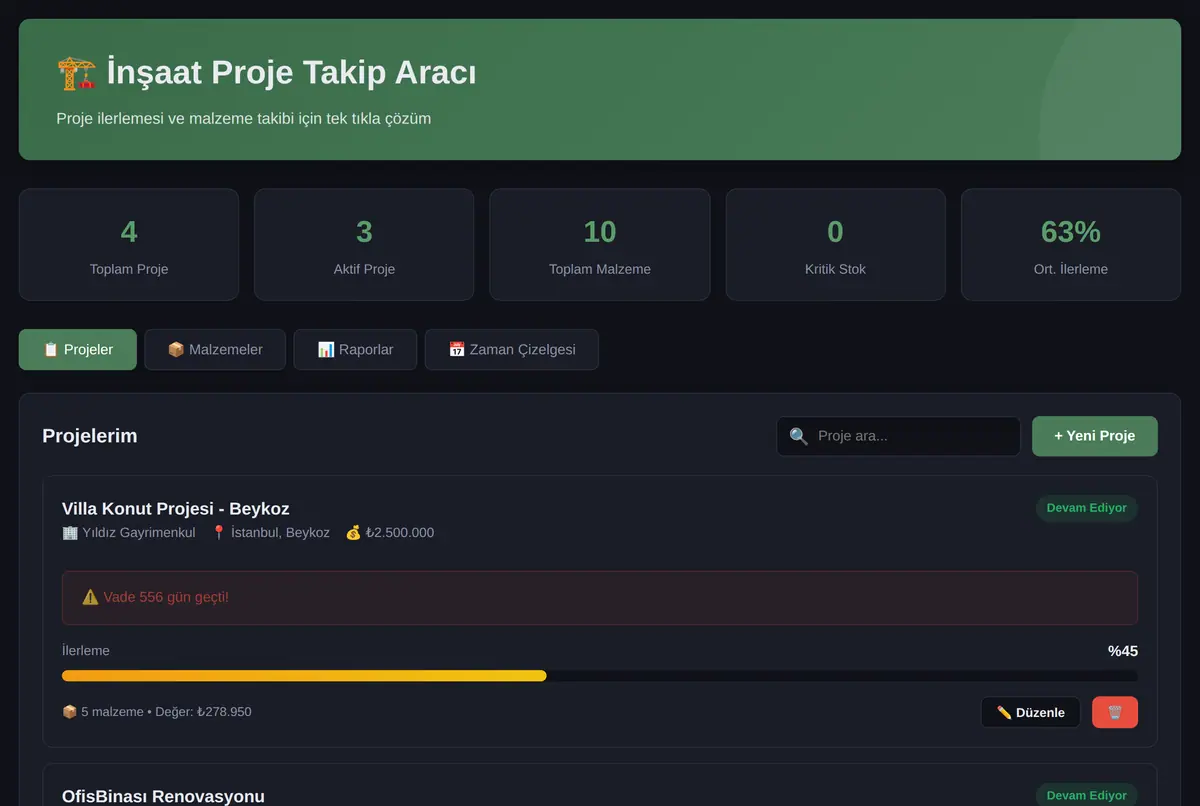The image size is (1200, 806).
Task: Click the 'Değer: ₺278.950' text
Action: tap(203, 712)
